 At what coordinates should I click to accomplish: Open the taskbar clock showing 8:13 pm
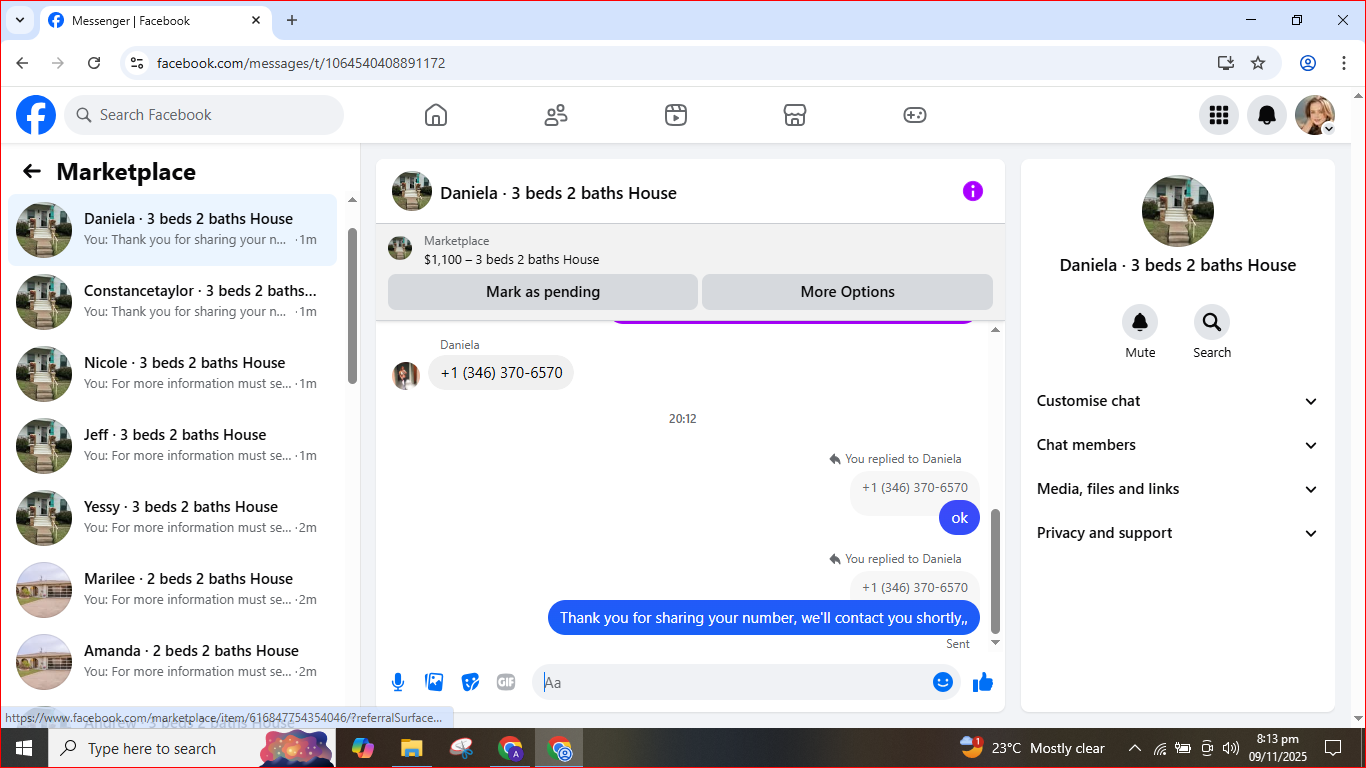tap(1278, 748)
